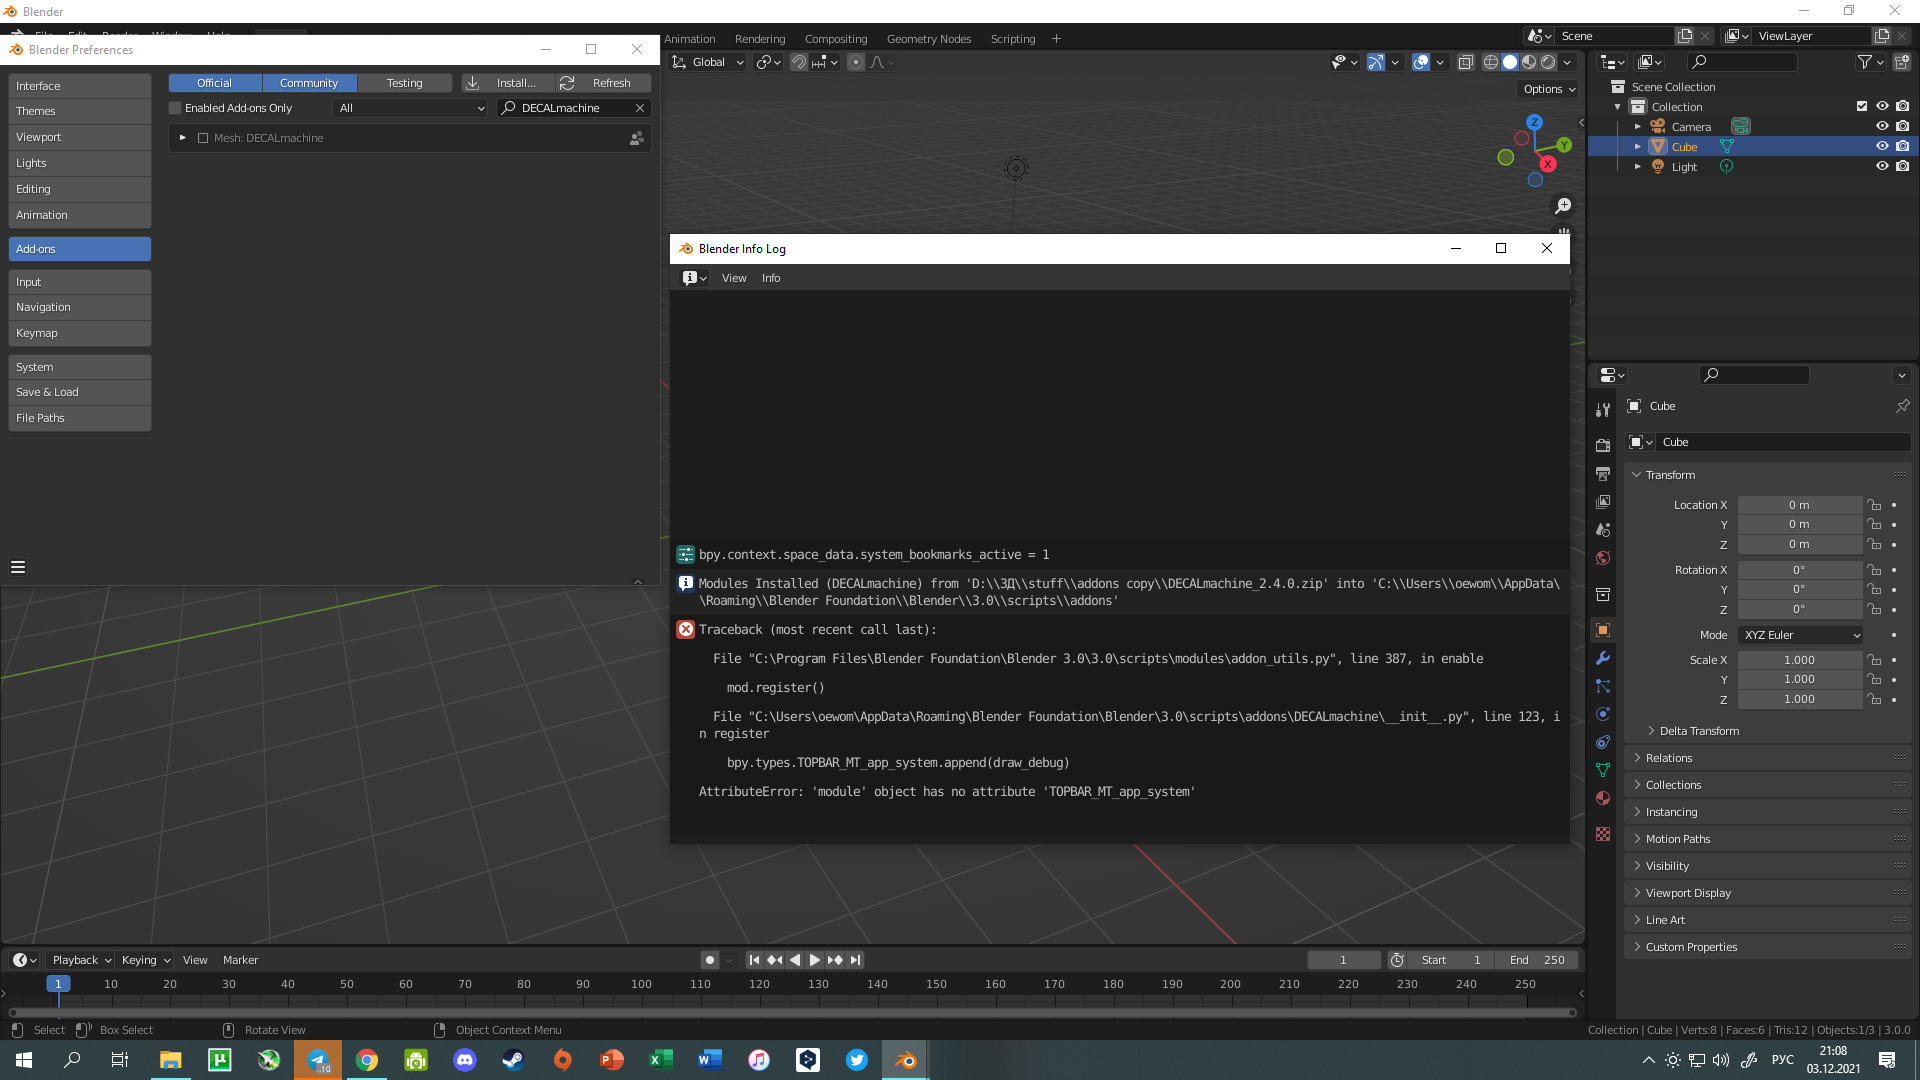Hide the Camera in viewport
Image resolution: width=1920 pixels, height=1080 pixels.
coord(1882,126)
